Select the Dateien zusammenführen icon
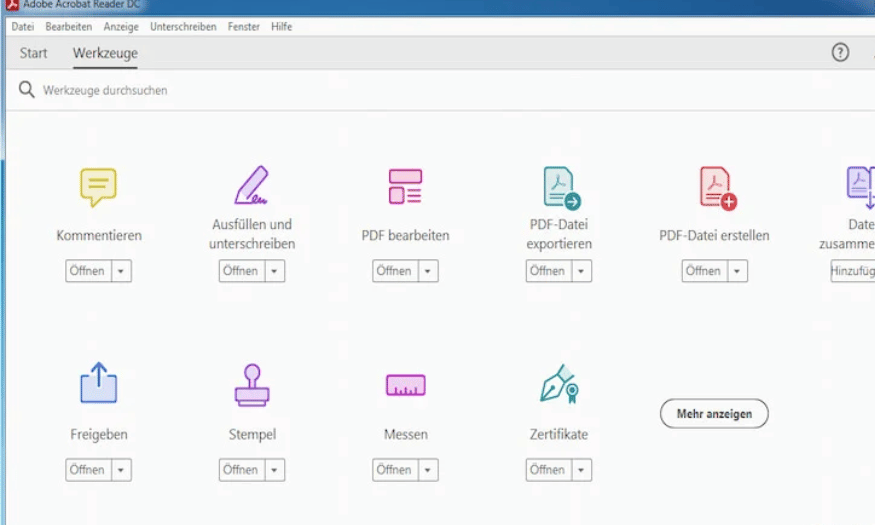This screenshot has width=875, height=525. 861,187
